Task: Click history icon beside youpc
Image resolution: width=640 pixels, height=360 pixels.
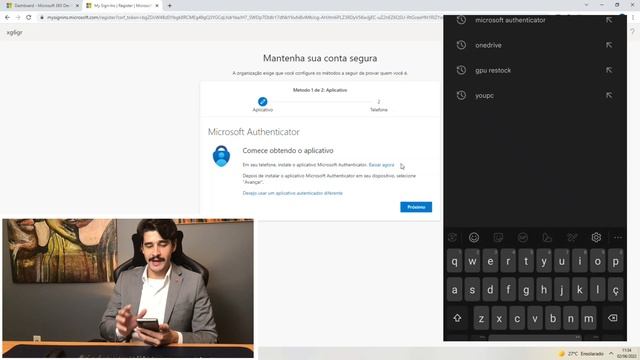Action: click(461, 96)
